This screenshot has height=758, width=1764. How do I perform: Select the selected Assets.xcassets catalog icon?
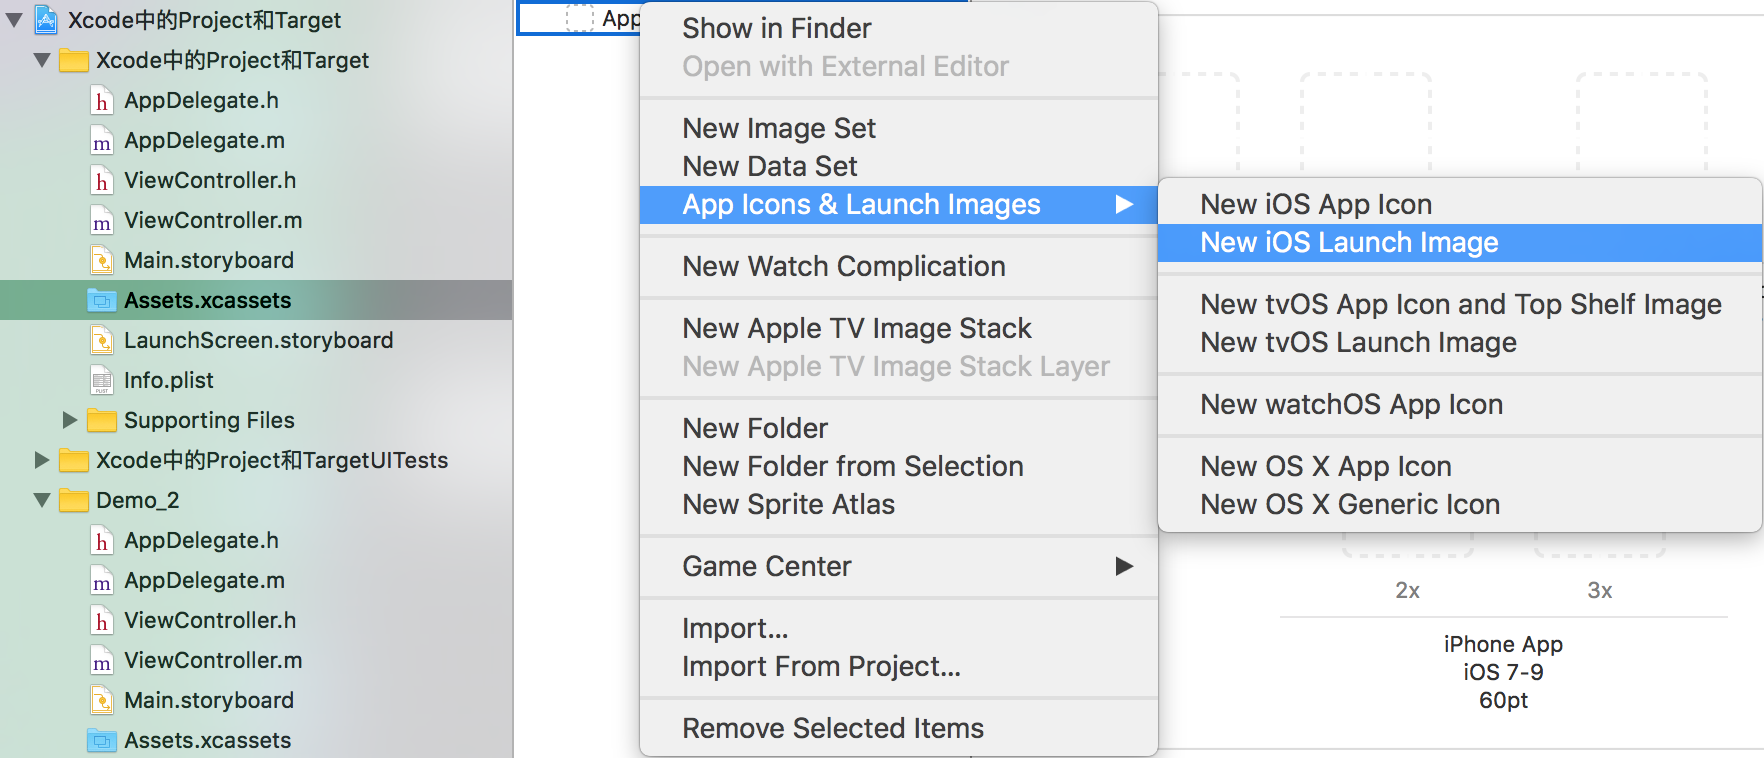click(102, 300)
